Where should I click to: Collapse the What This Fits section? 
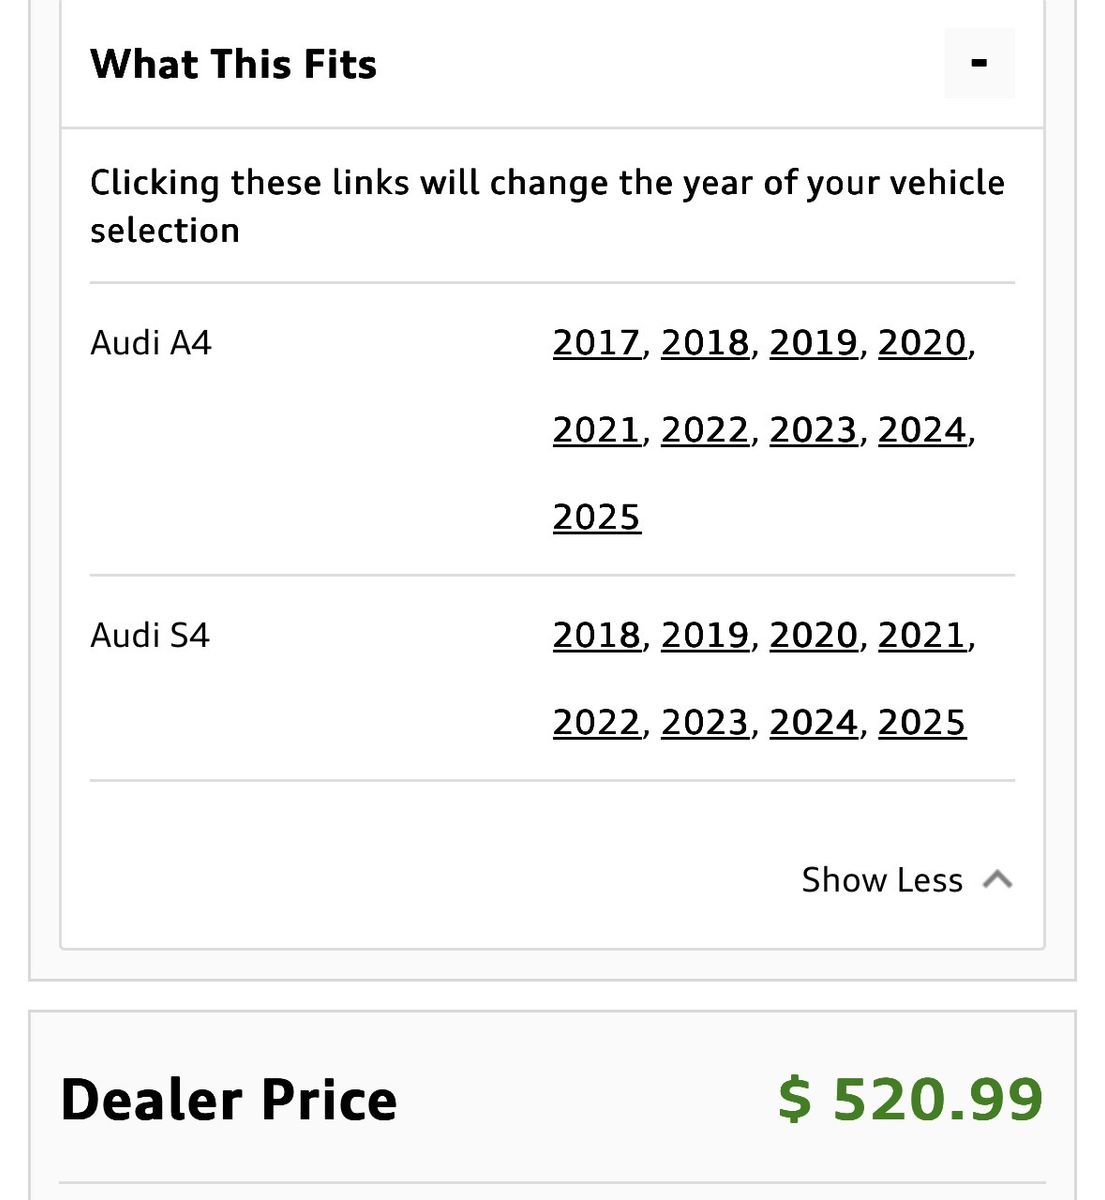click(x=979, y=64)
